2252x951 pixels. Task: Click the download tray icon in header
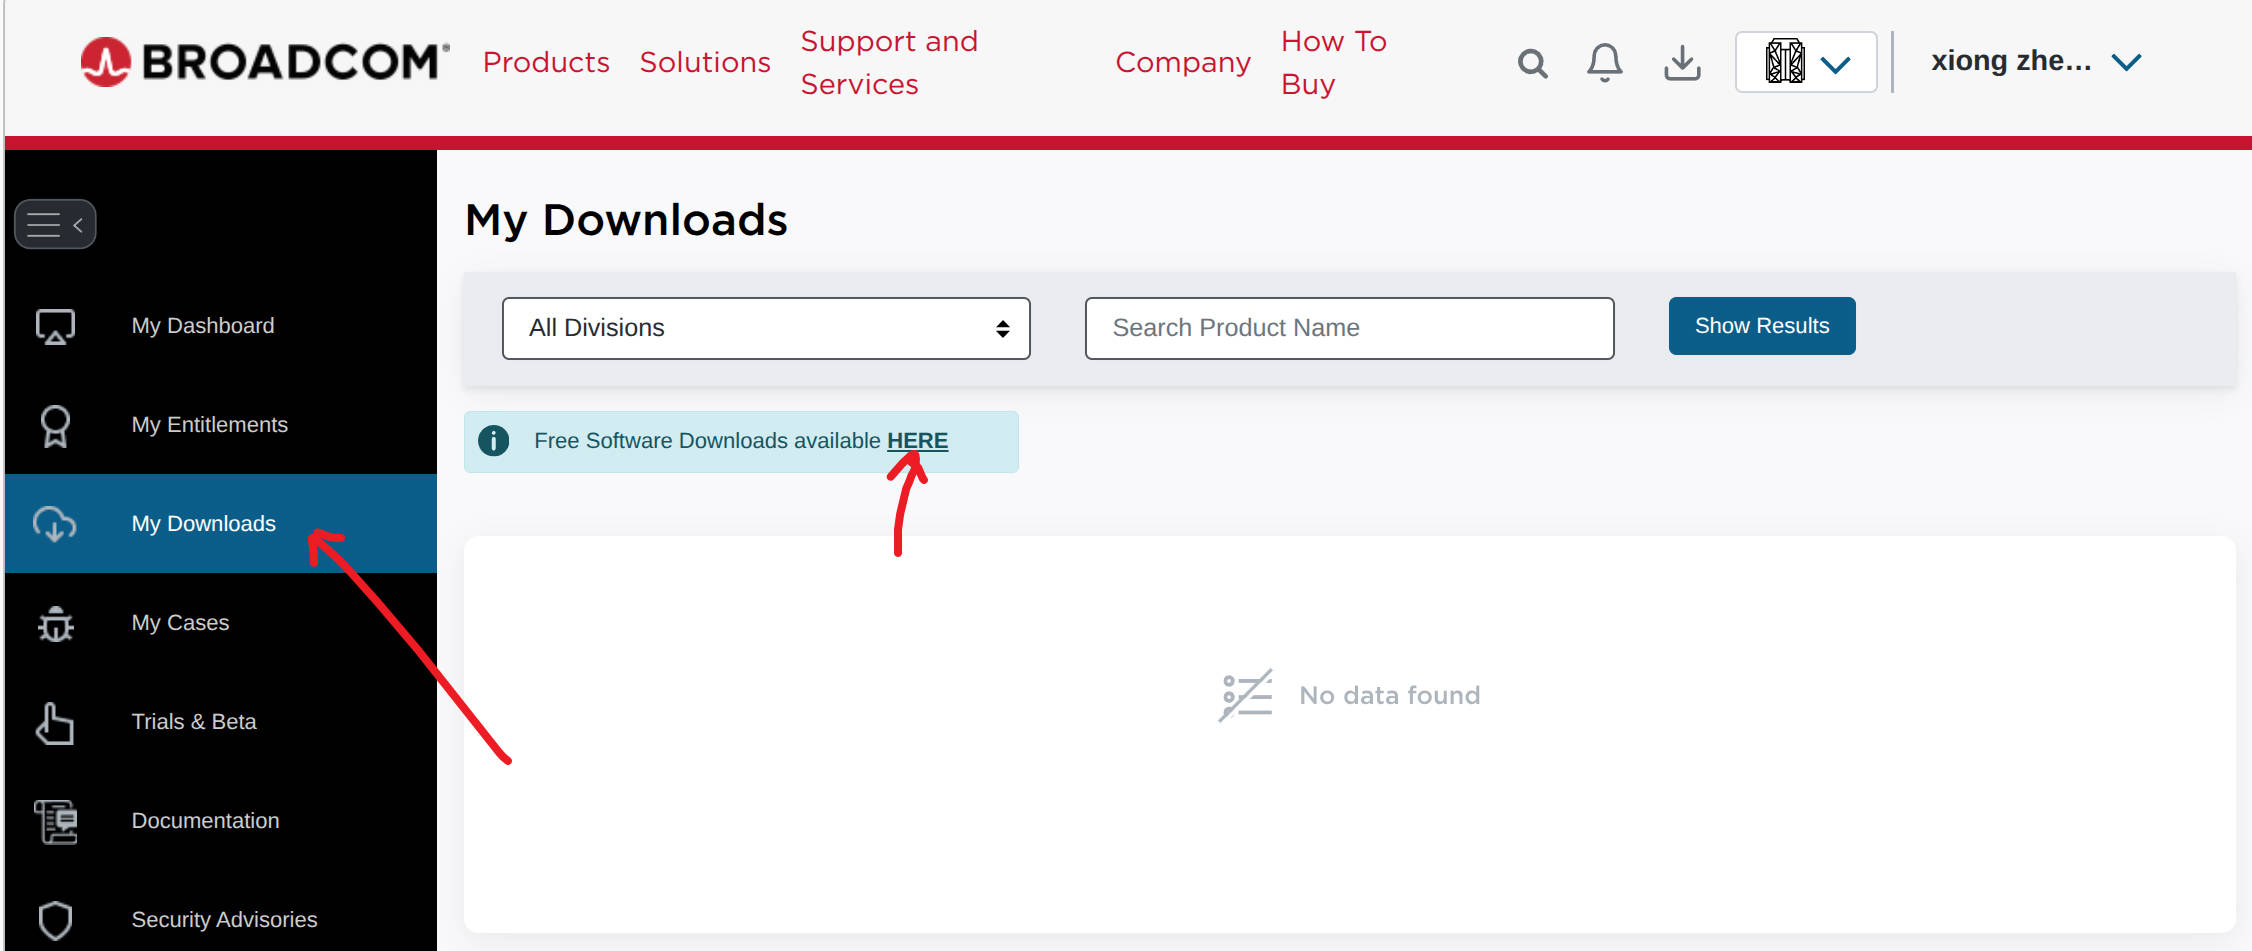click(x=1682, y=63)
